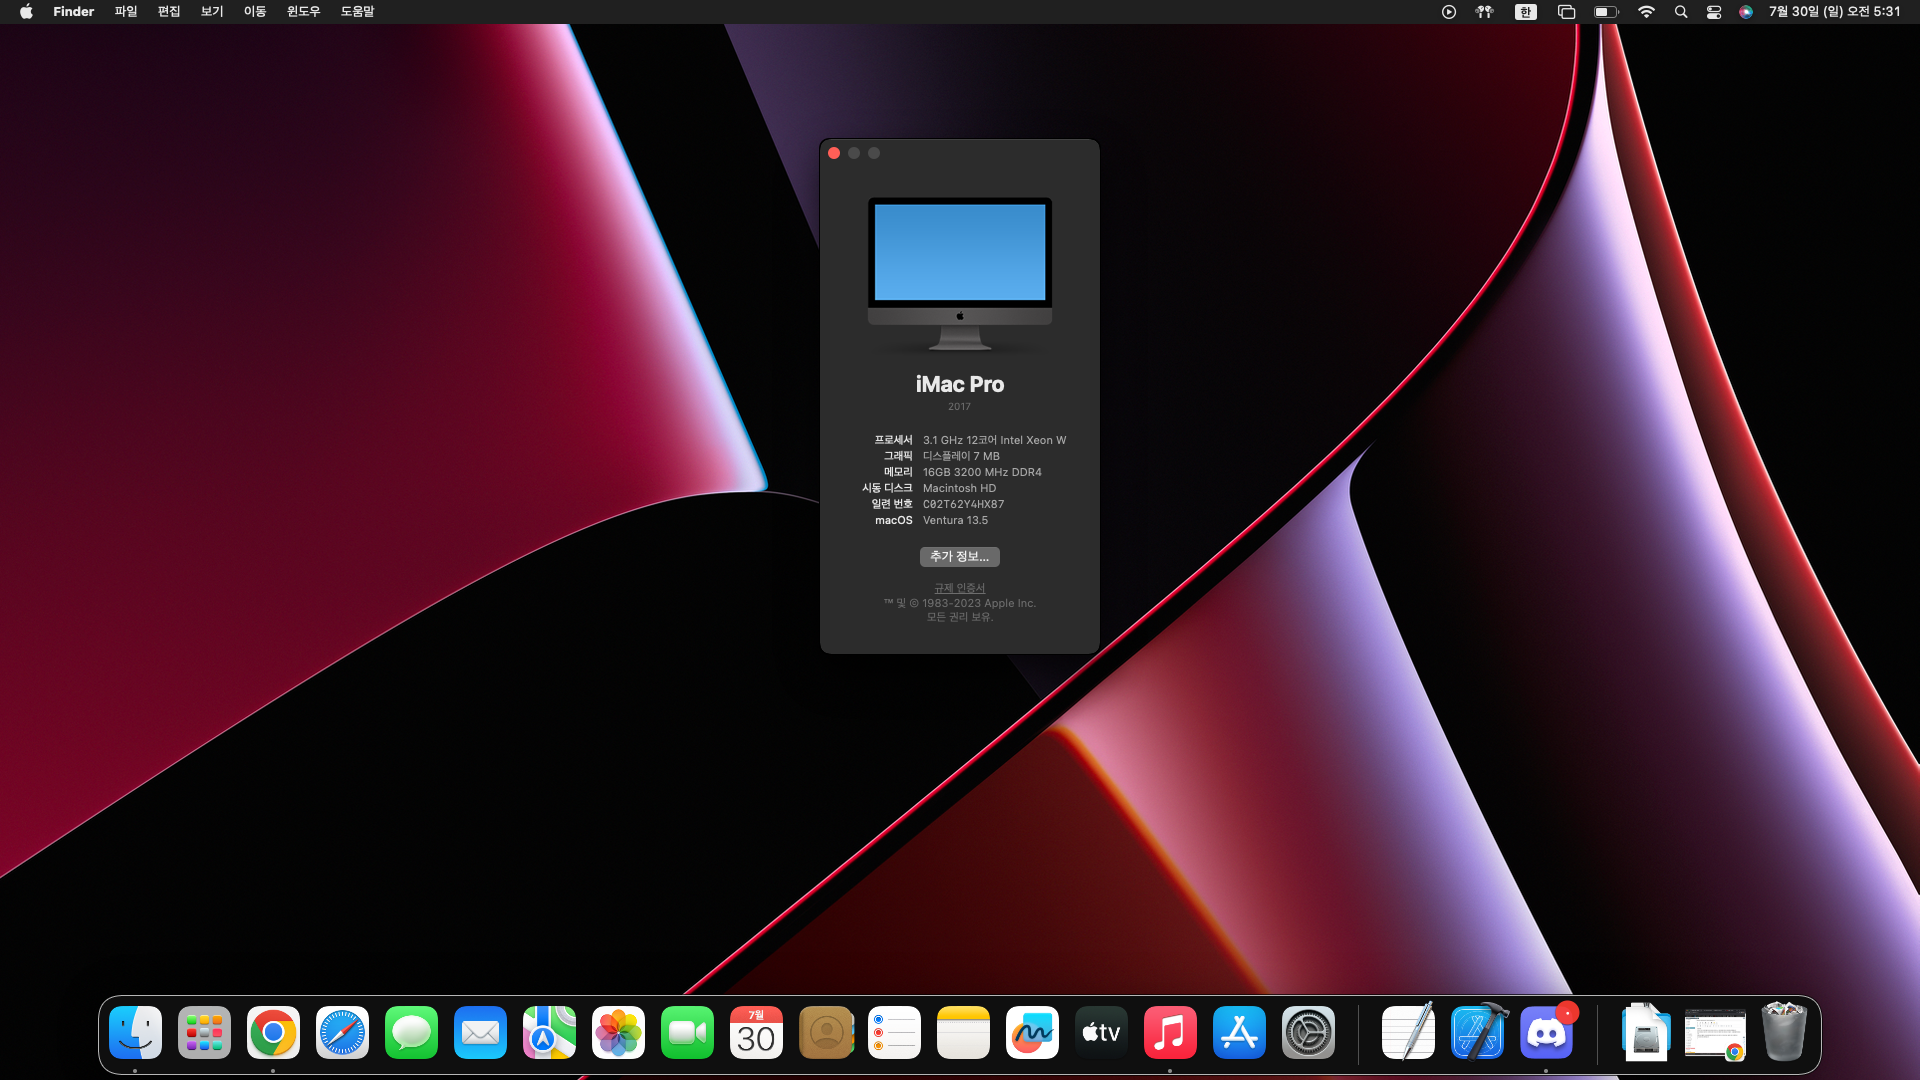
Task: Open Discord in the Dock
Action: (x=1546, y=1033)
